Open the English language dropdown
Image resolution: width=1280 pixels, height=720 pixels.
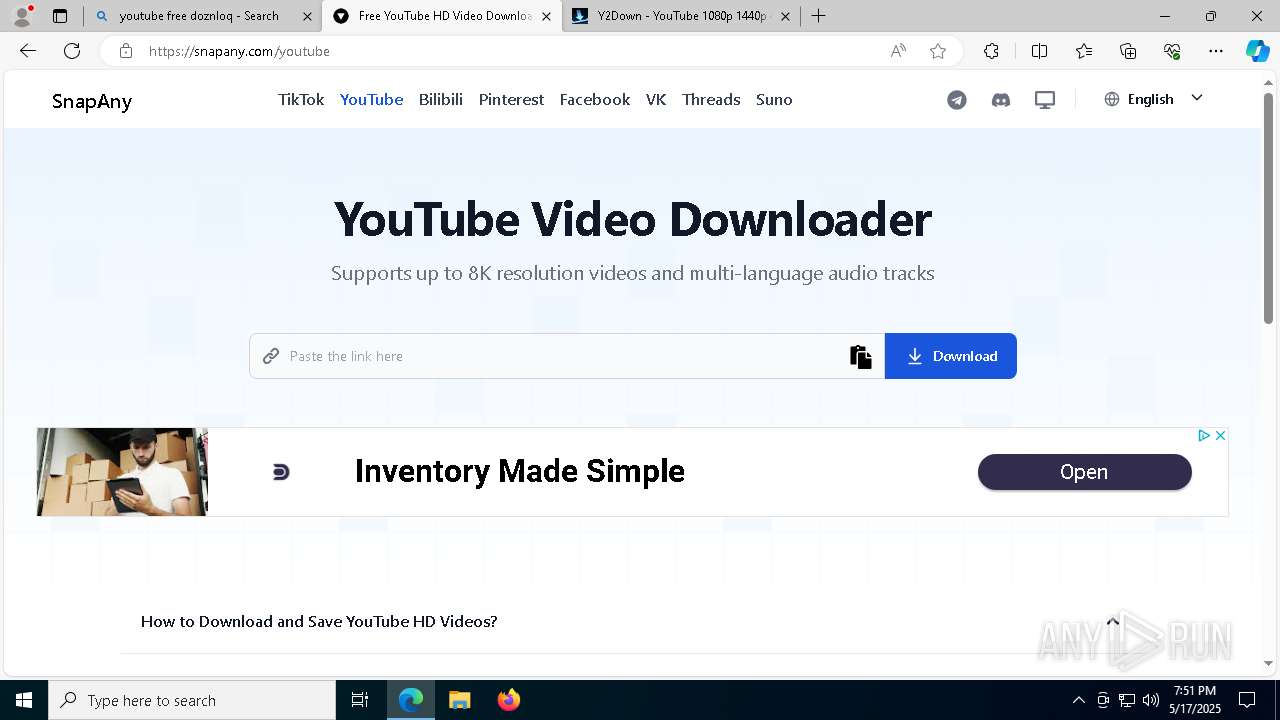[1153, 99]
